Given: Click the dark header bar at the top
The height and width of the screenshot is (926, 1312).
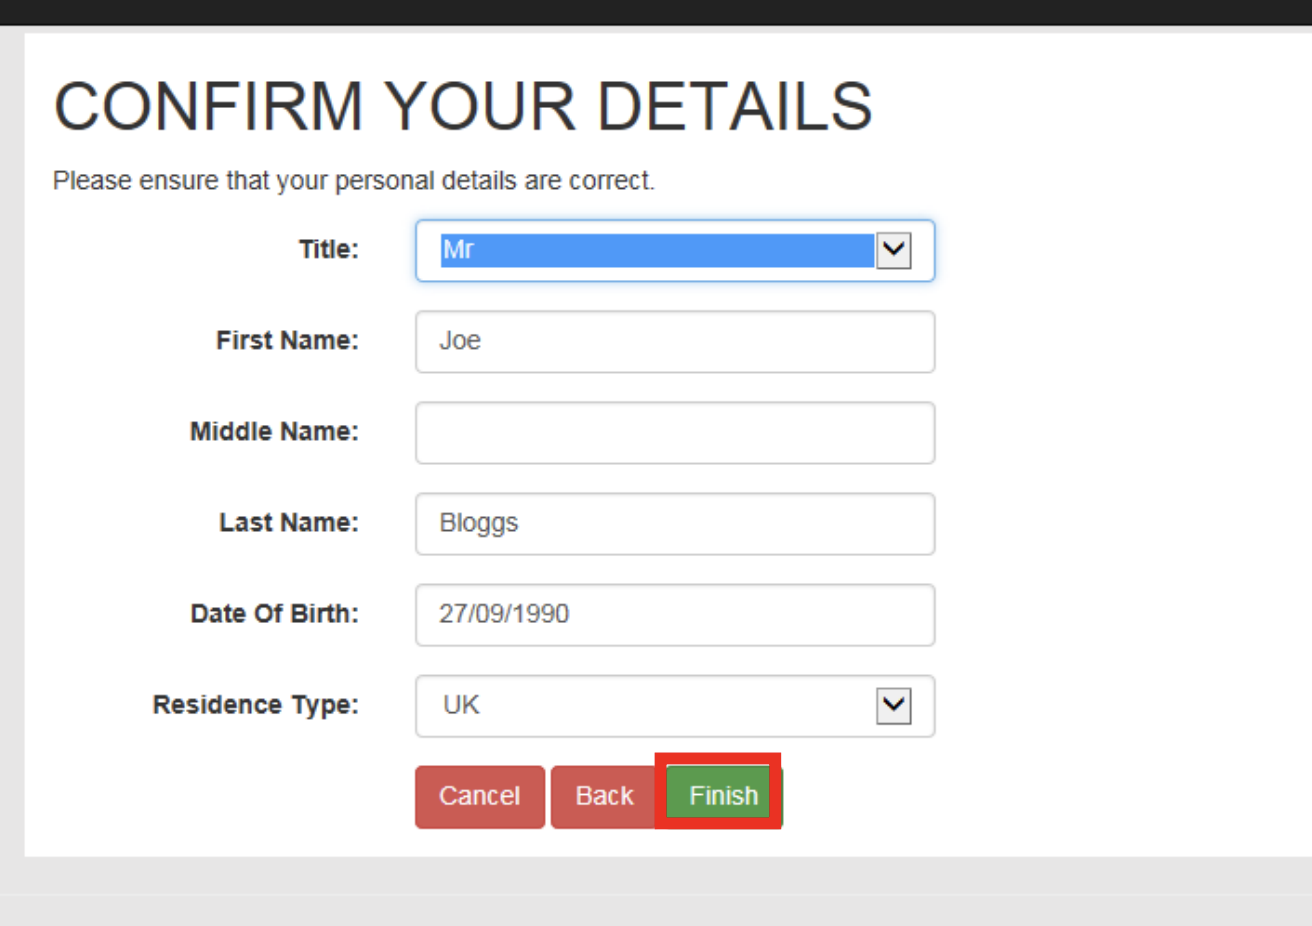Looking at the screenshot, I should 656,12.
